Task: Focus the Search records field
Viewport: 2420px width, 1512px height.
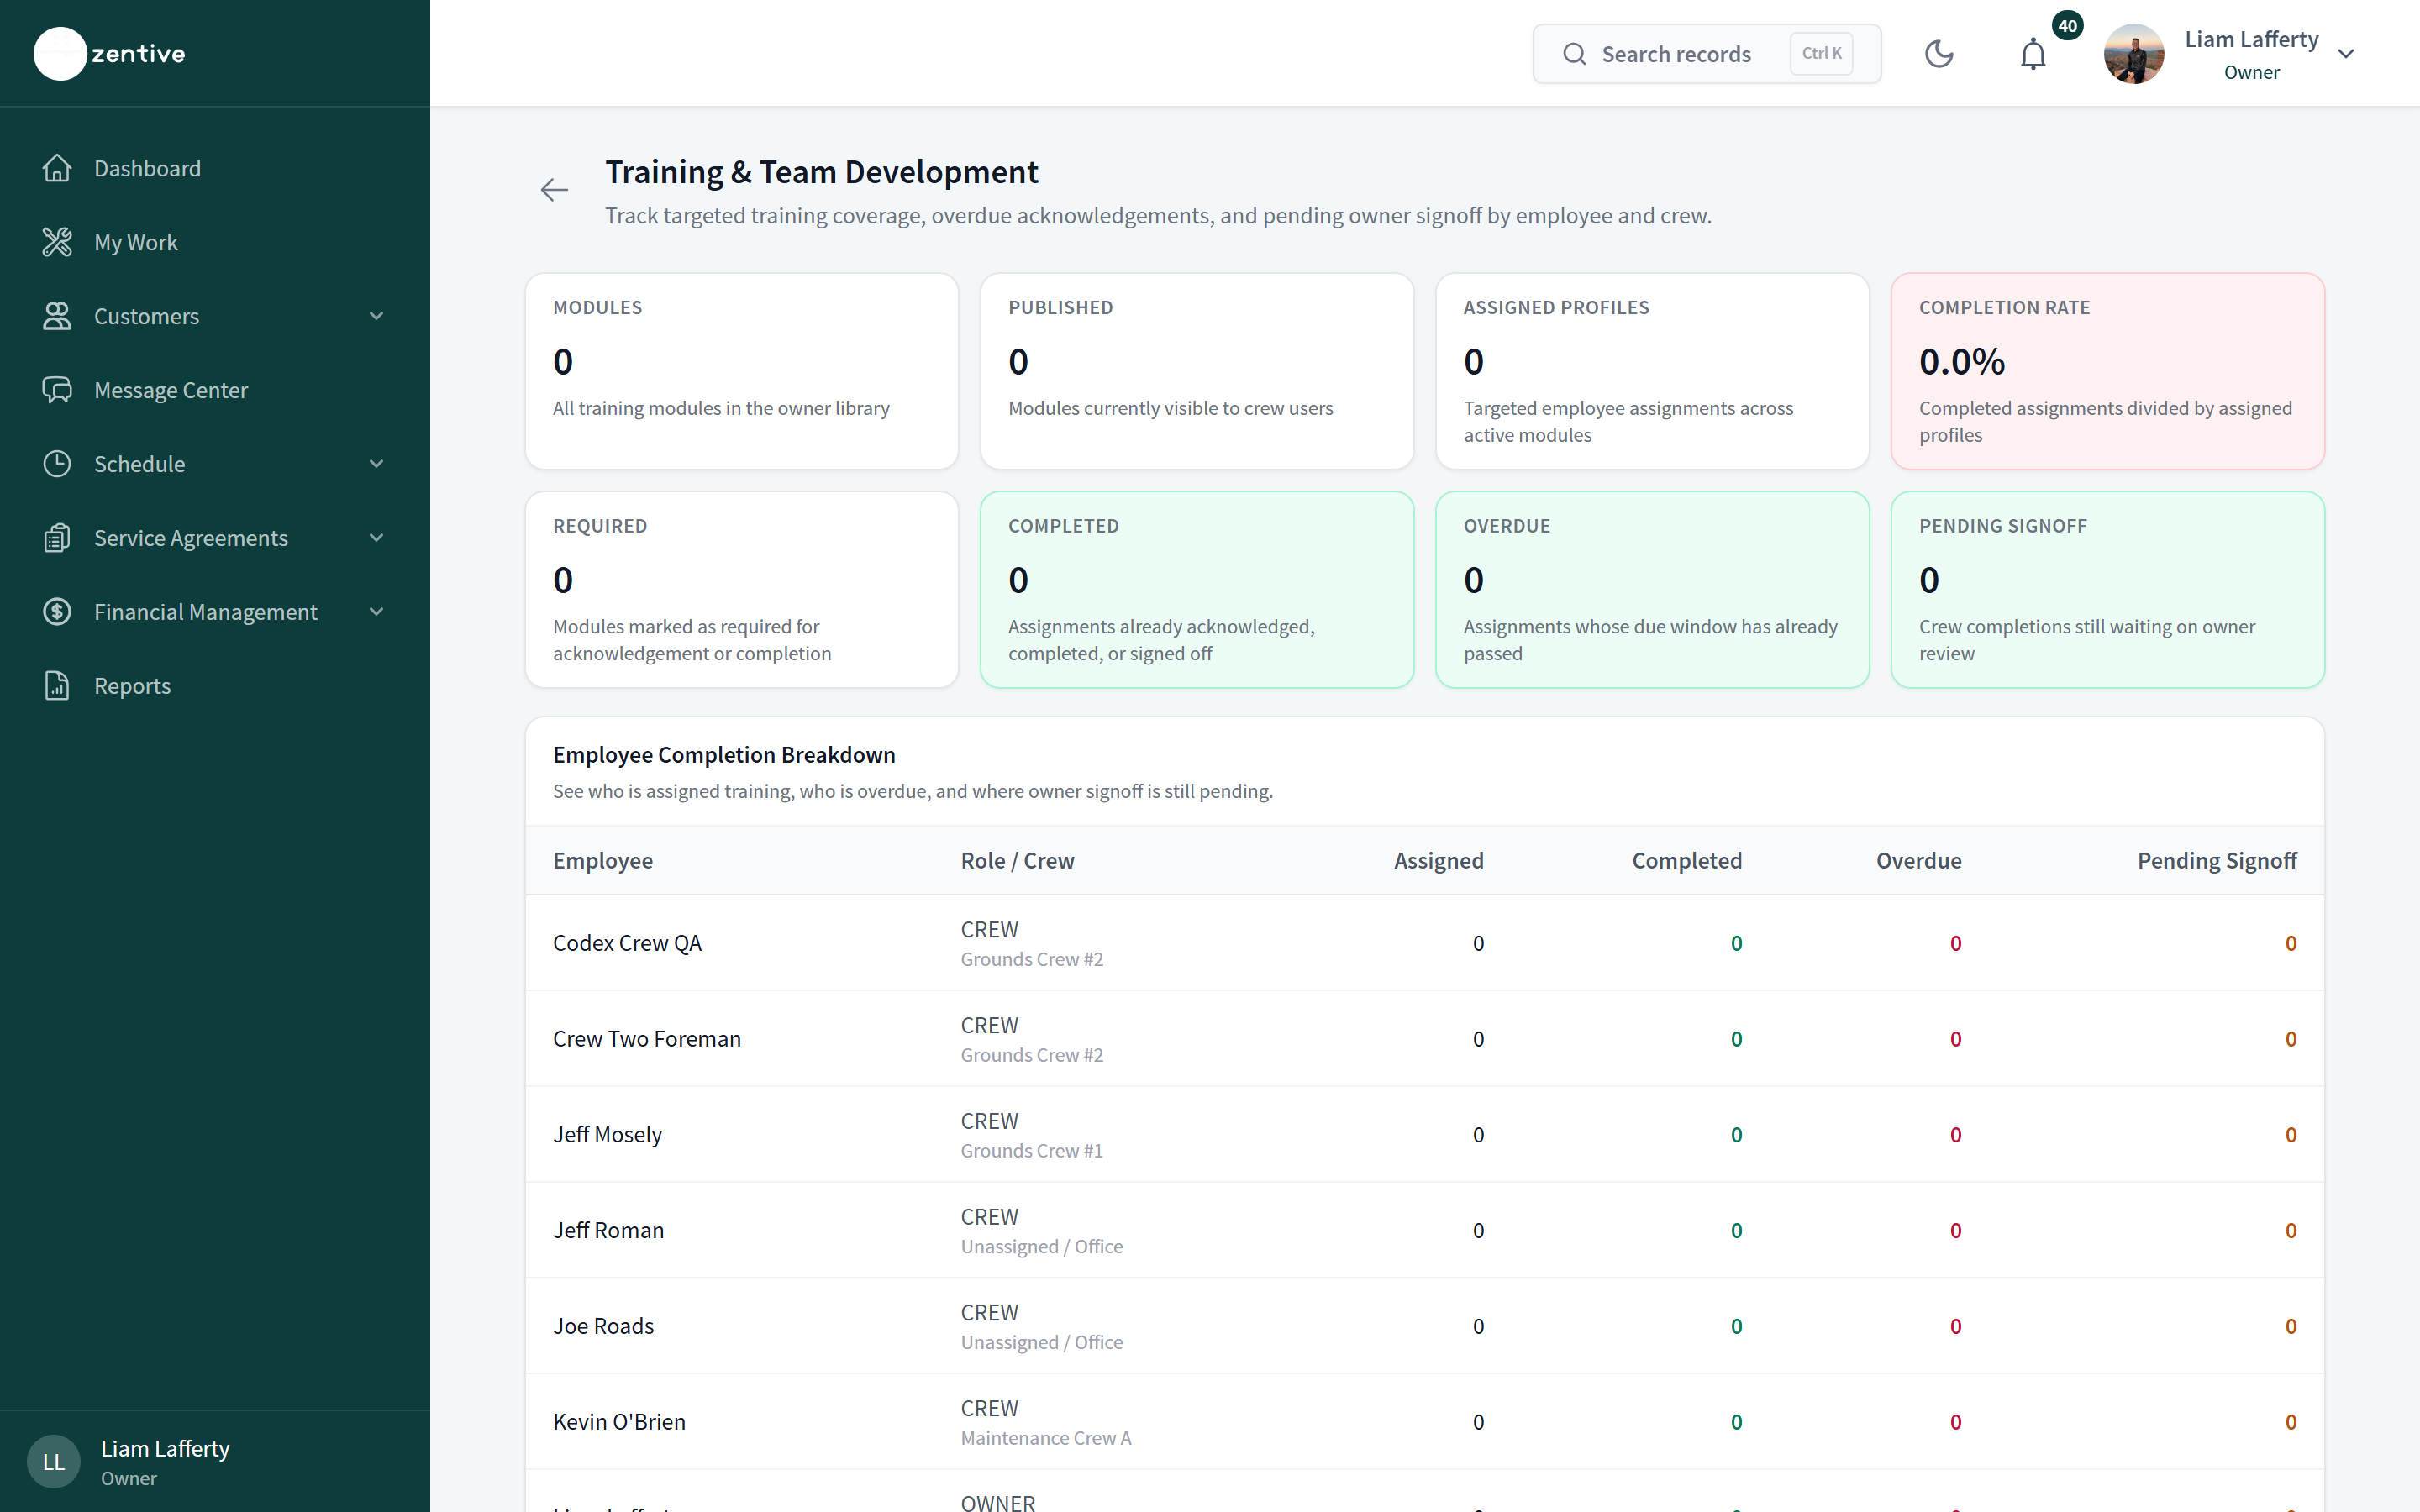Action: pos(1706,54)
